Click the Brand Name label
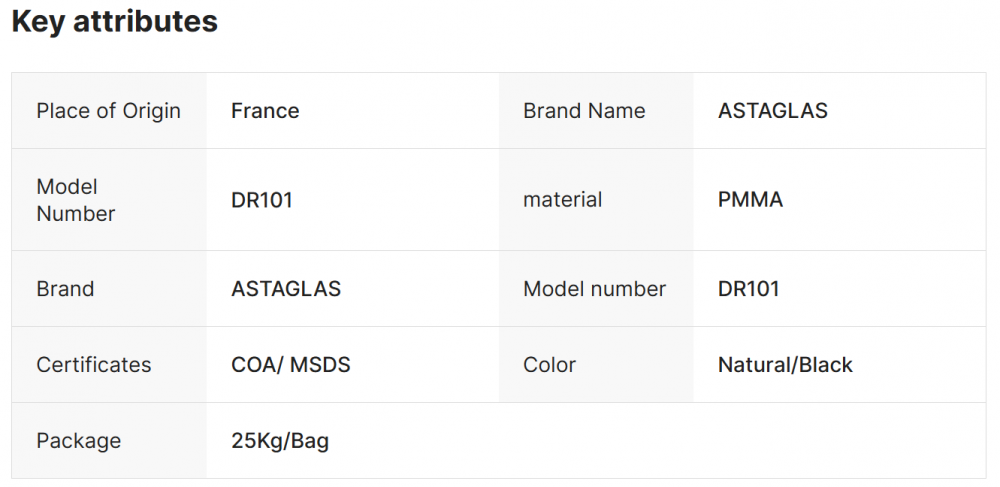The width and height of the screenshot is (1000, 487). click(584, 111)
